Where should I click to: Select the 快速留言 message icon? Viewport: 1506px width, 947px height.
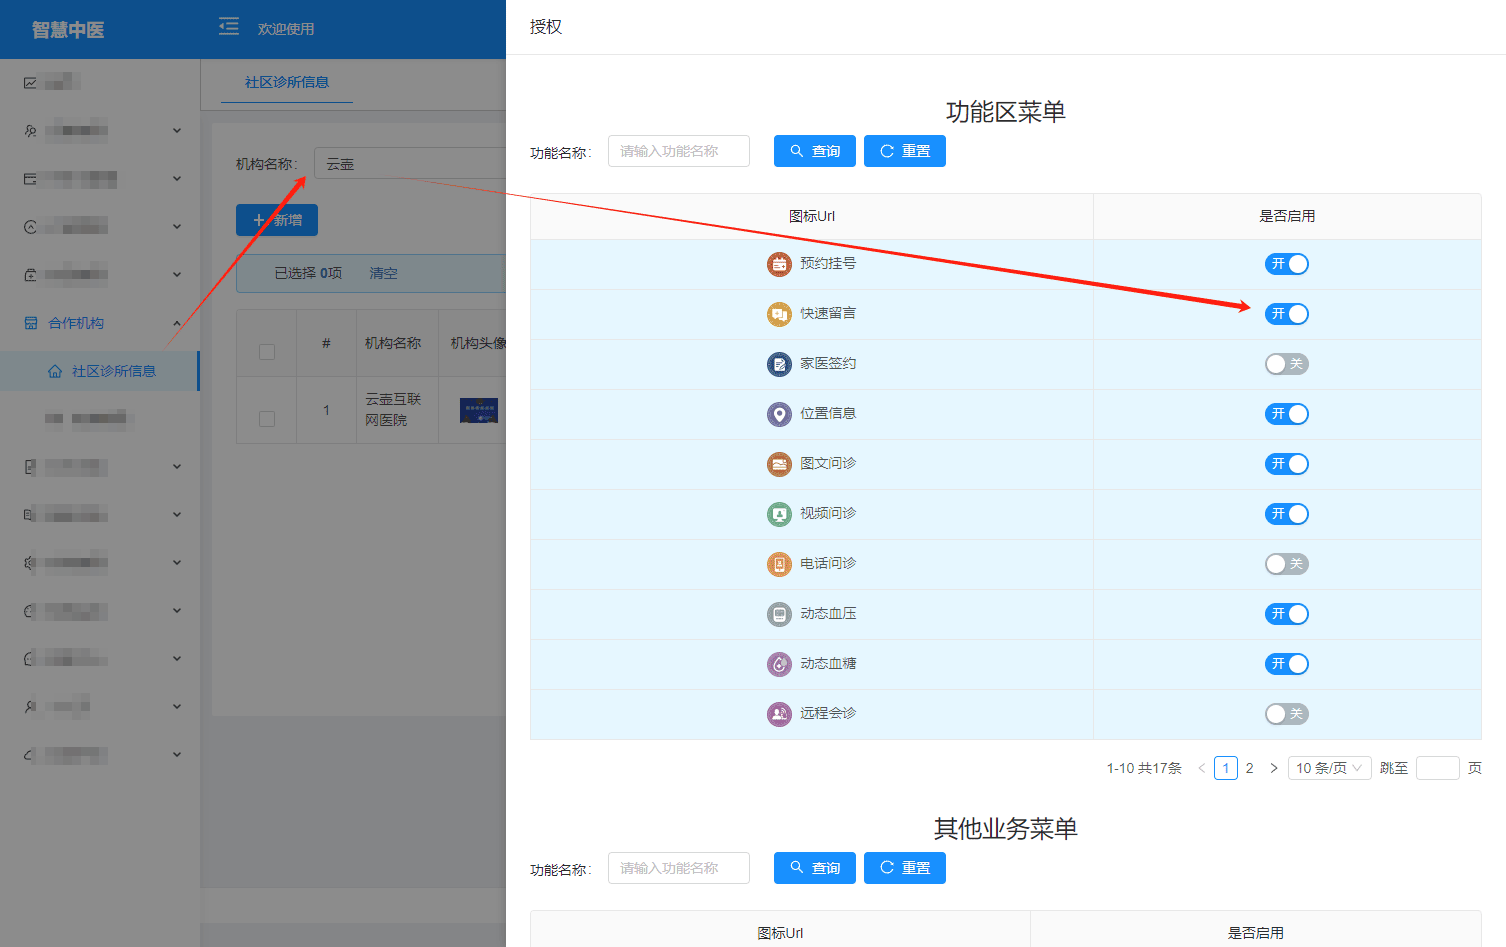pyautogui.click(x=778, y=313)
